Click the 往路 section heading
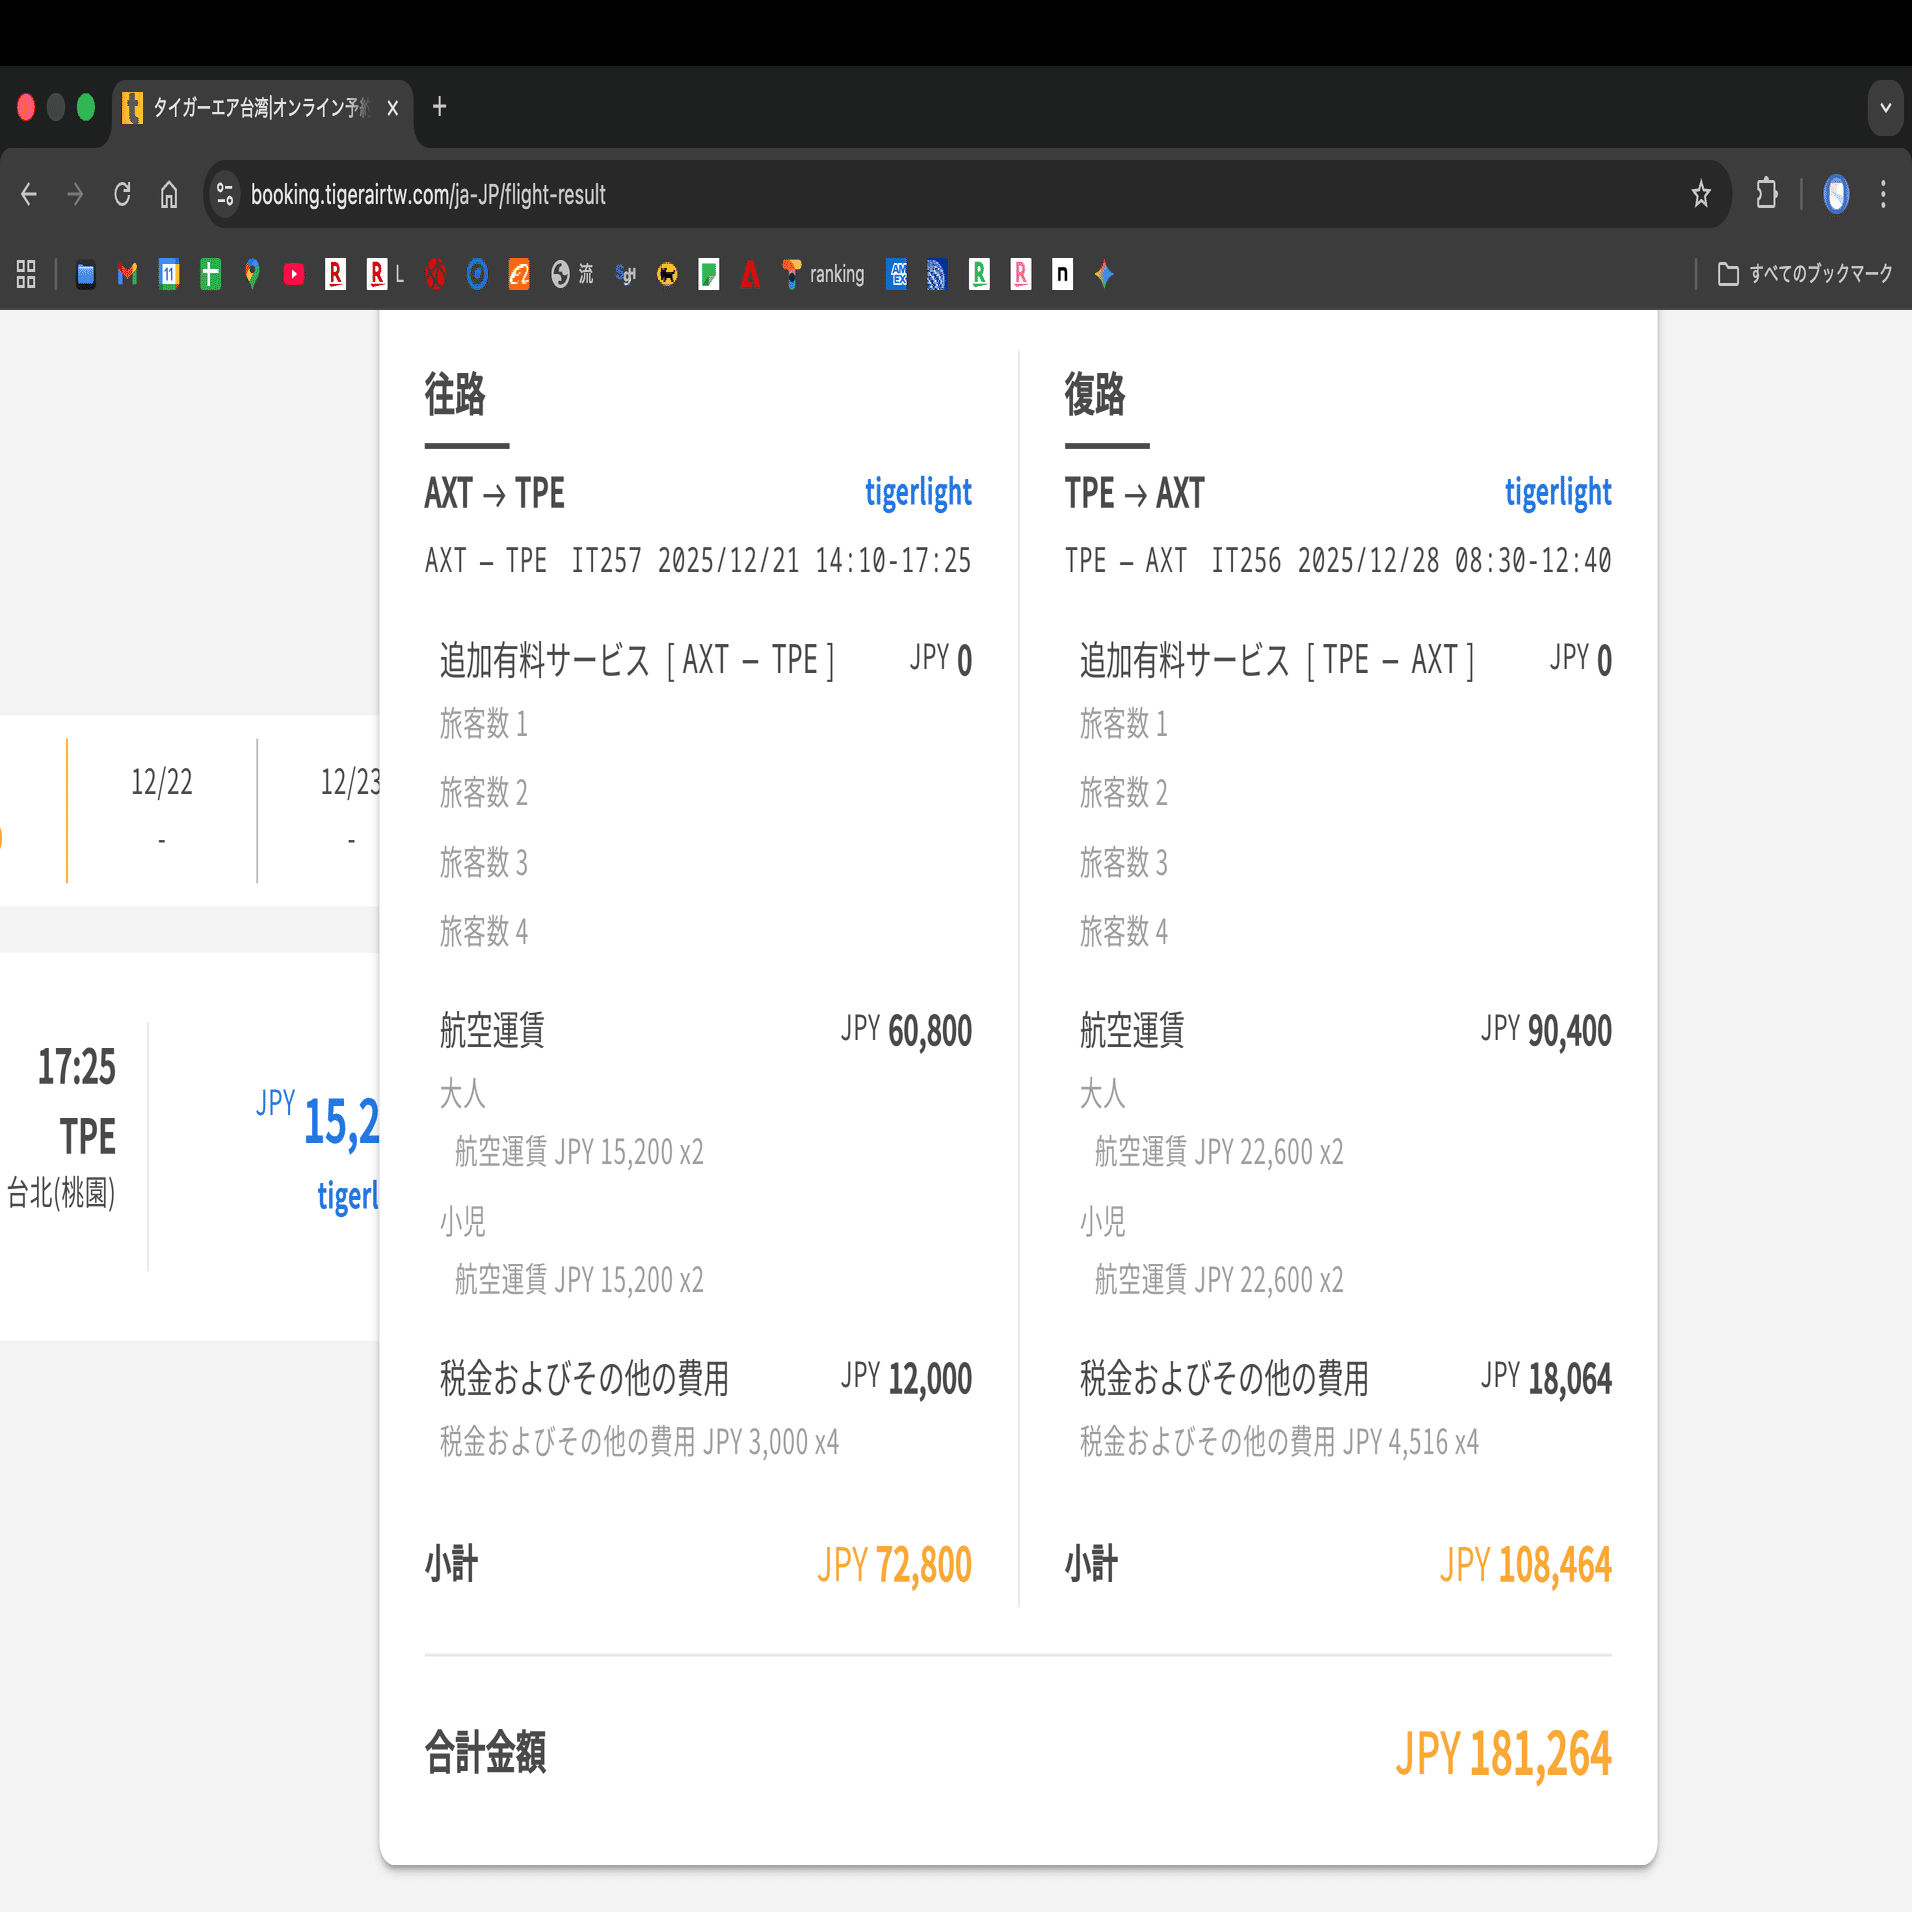Viewport: 1912px width, 1912px height. [455, 394]
